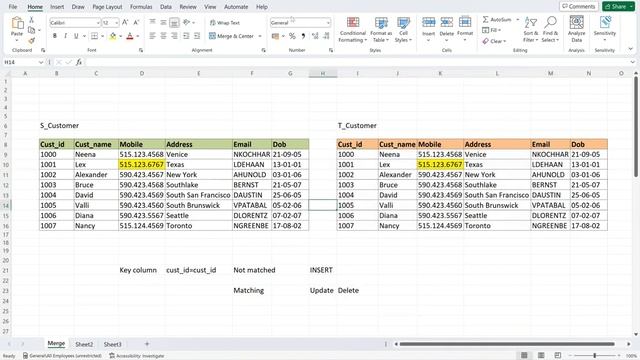
Task: Open Number format dialog launcher
Action: coord(331,50)
